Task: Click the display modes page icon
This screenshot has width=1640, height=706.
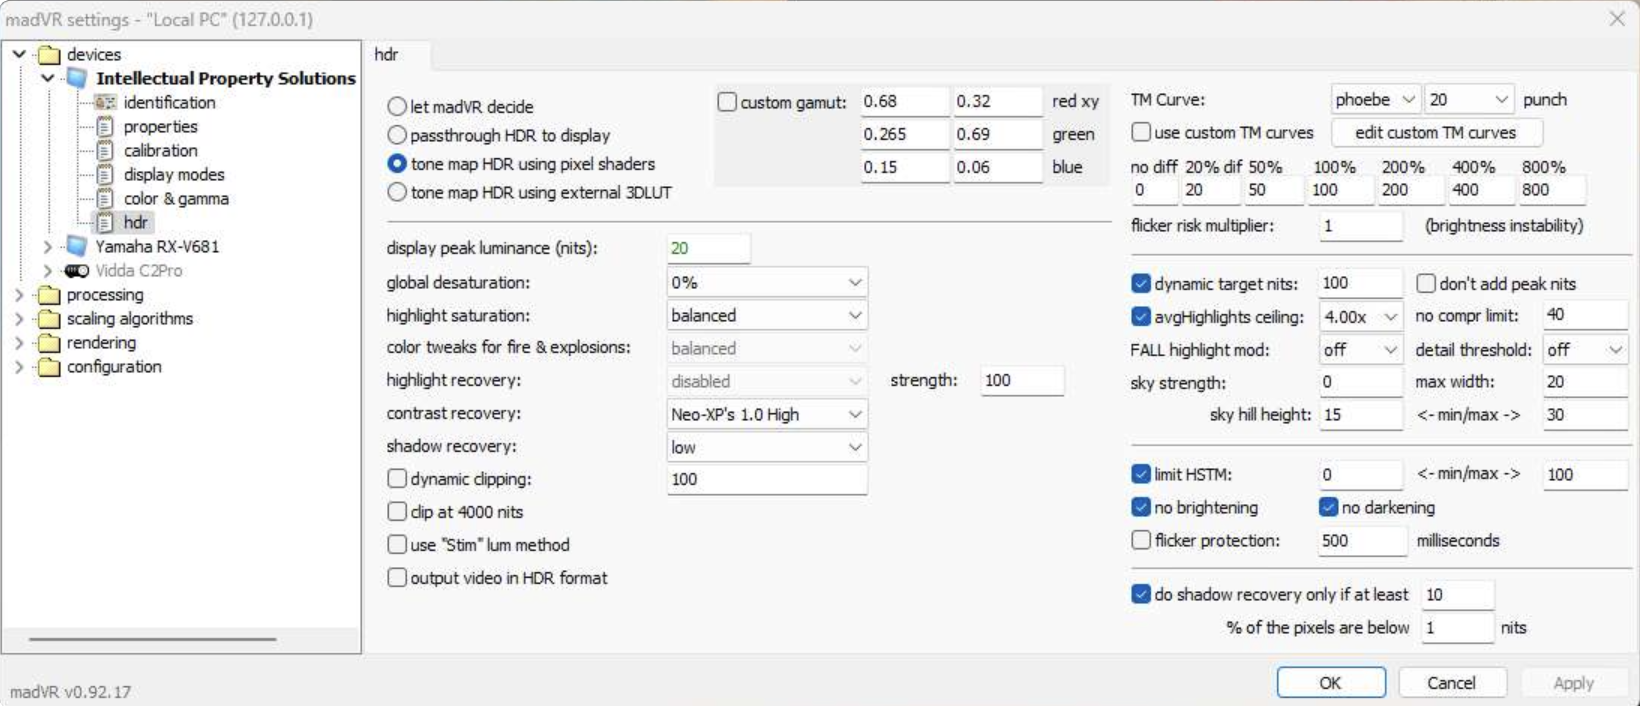Action: click(x=105, y=175)
